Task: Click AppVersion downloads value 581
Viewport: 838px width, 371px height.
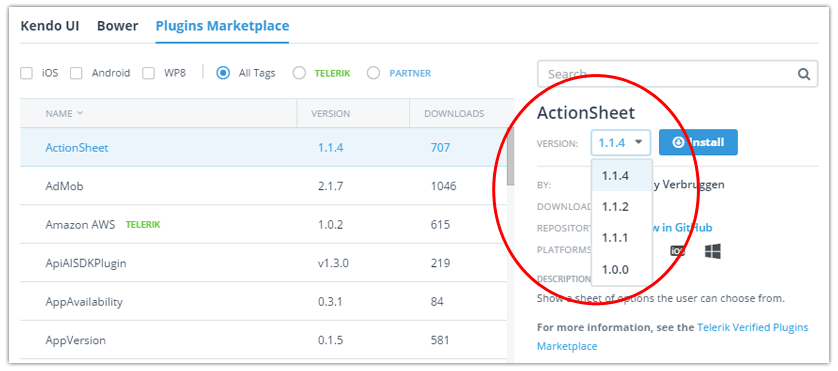Action: (x=440, y=341)
